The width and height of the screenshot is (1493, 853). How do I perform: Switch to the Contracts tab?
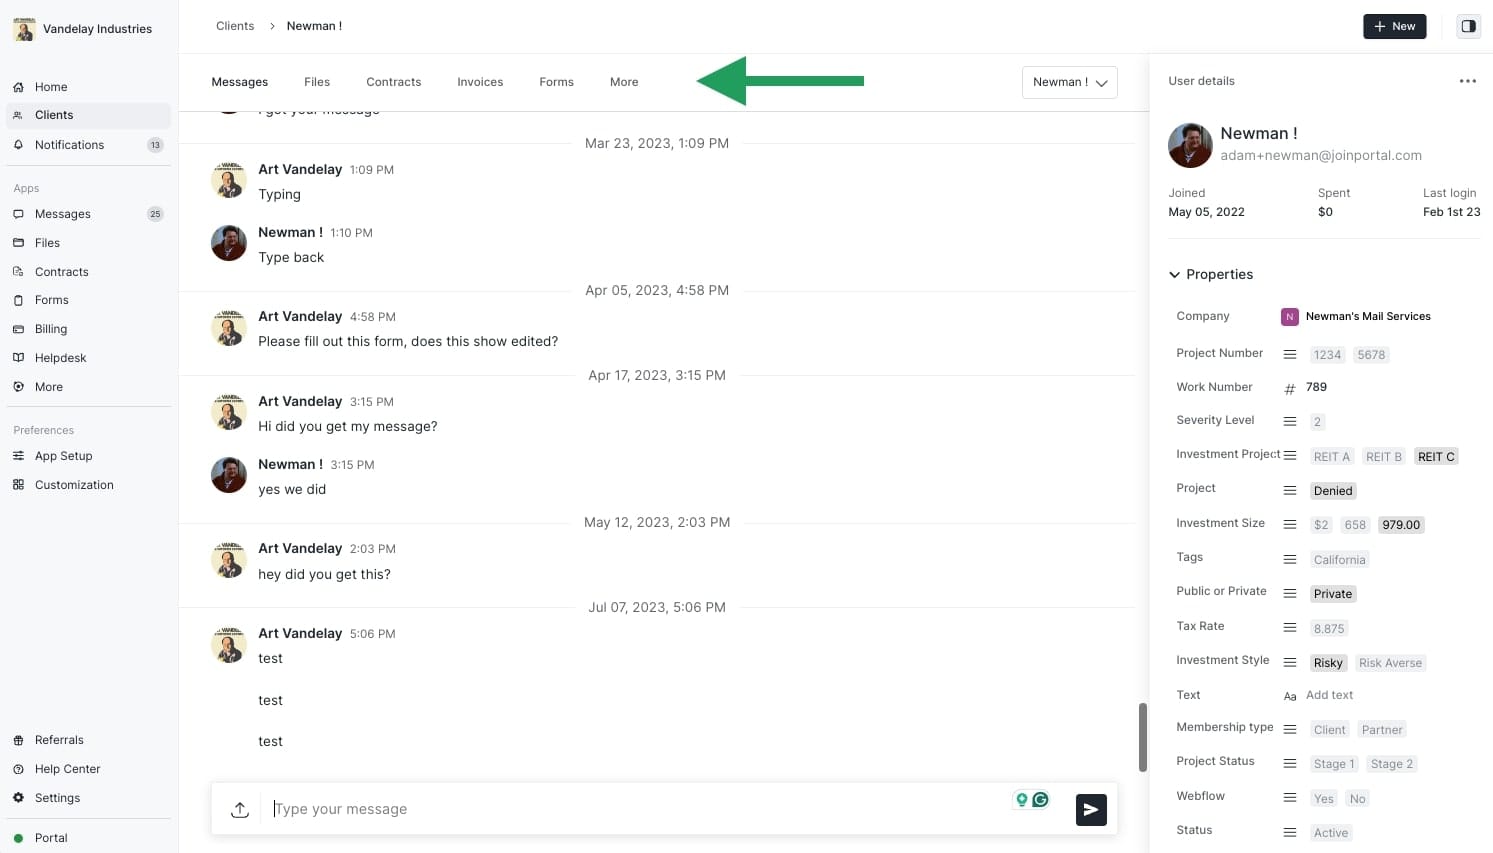[393, 82]
